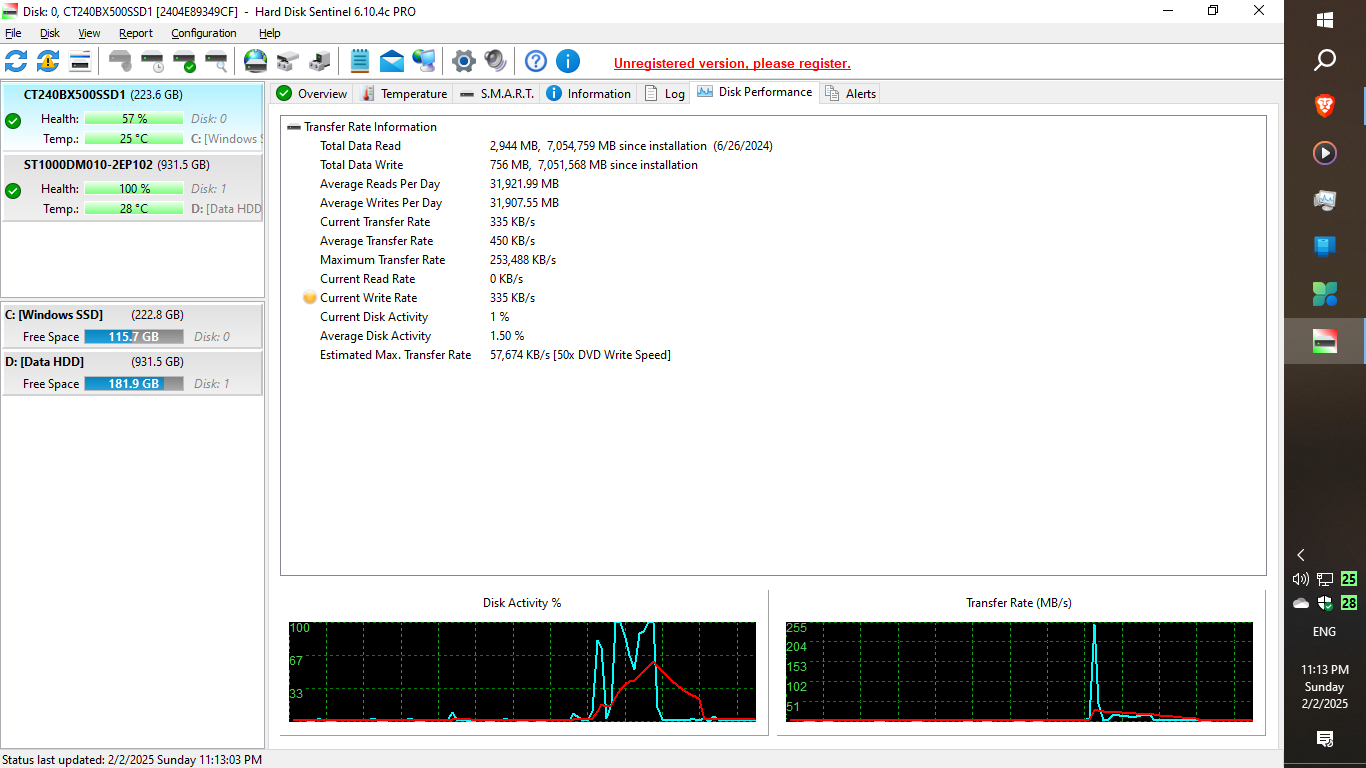Viewport: 1366px width, 768px height.
Task: Click the speaker sound toolbar icon
Action: [496, 61]
